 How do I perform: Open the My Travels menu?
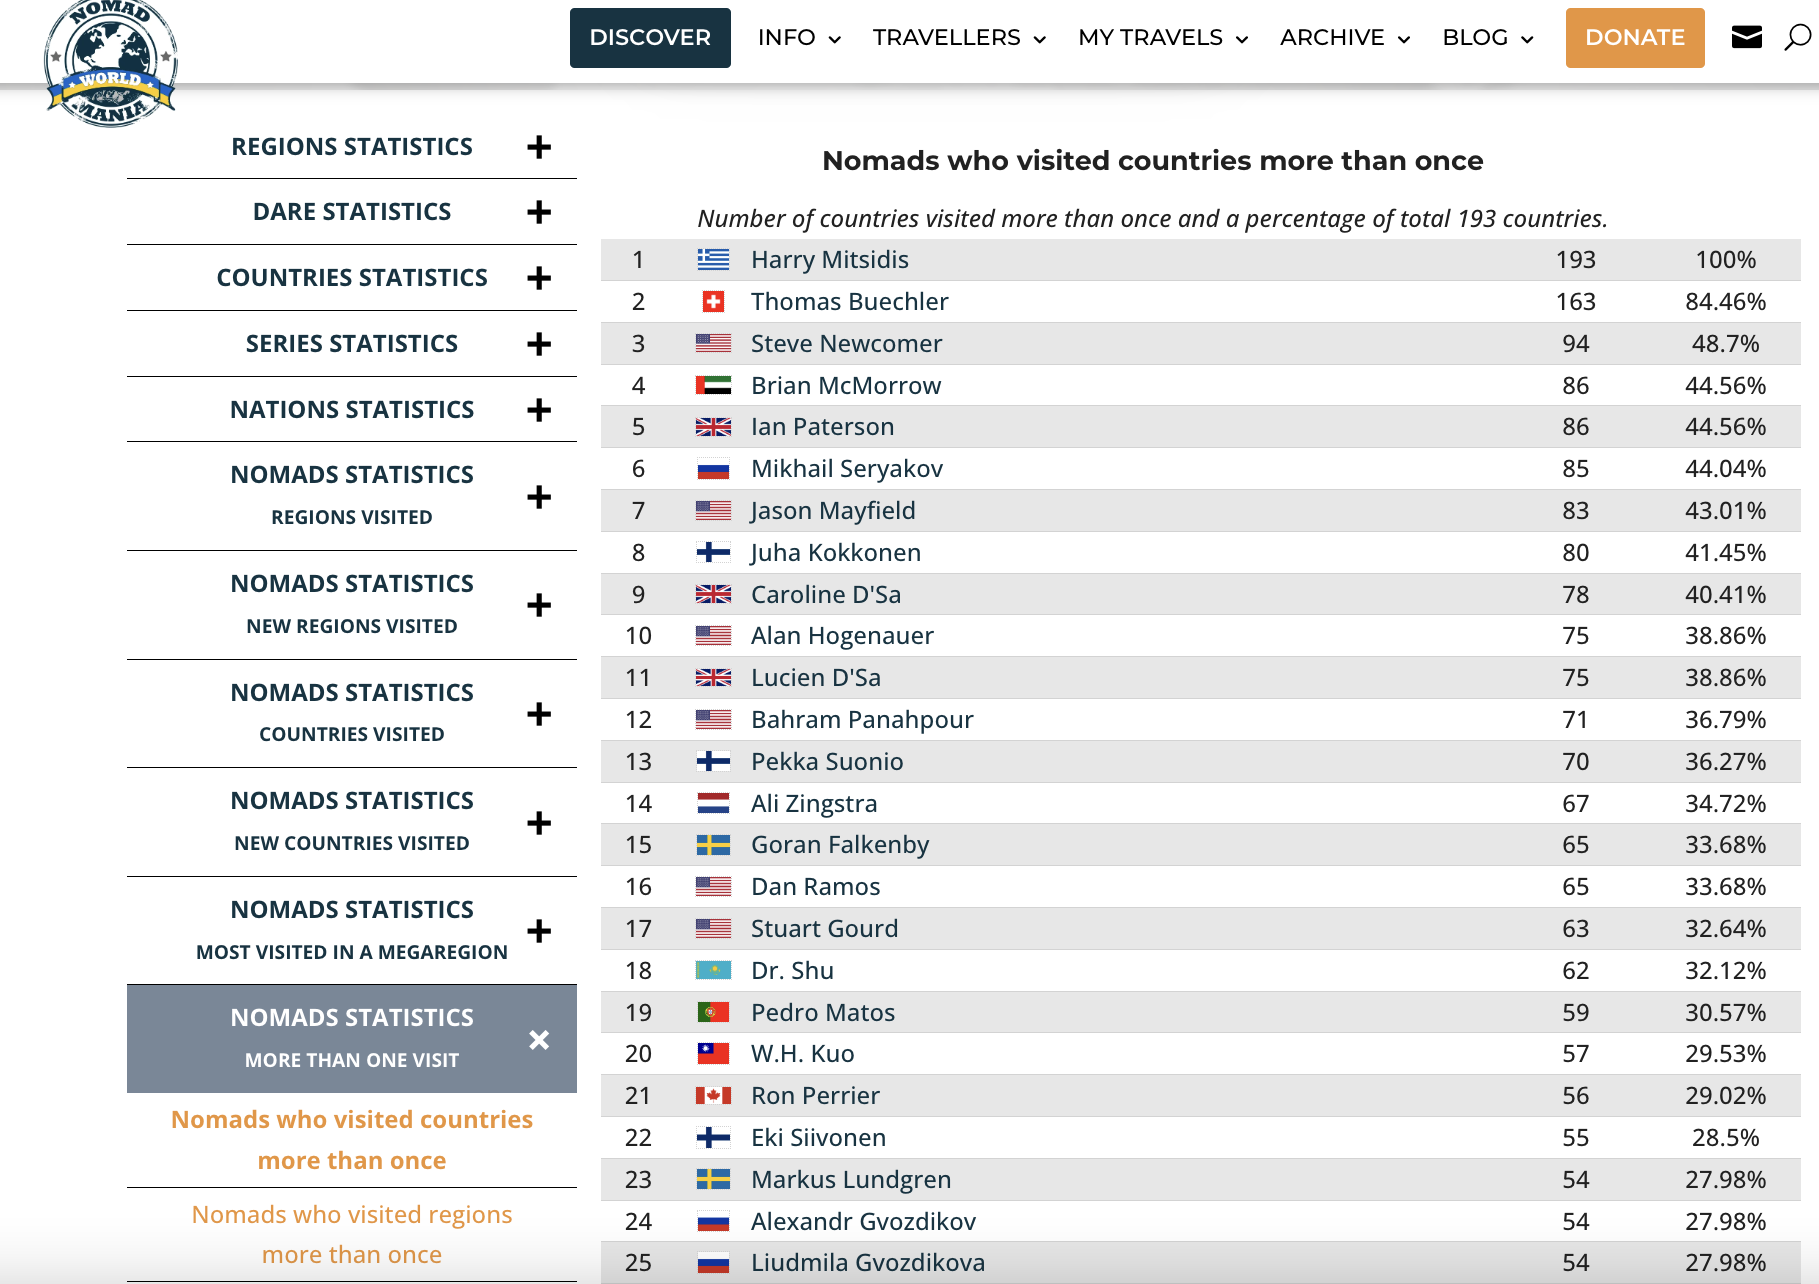1162,38
